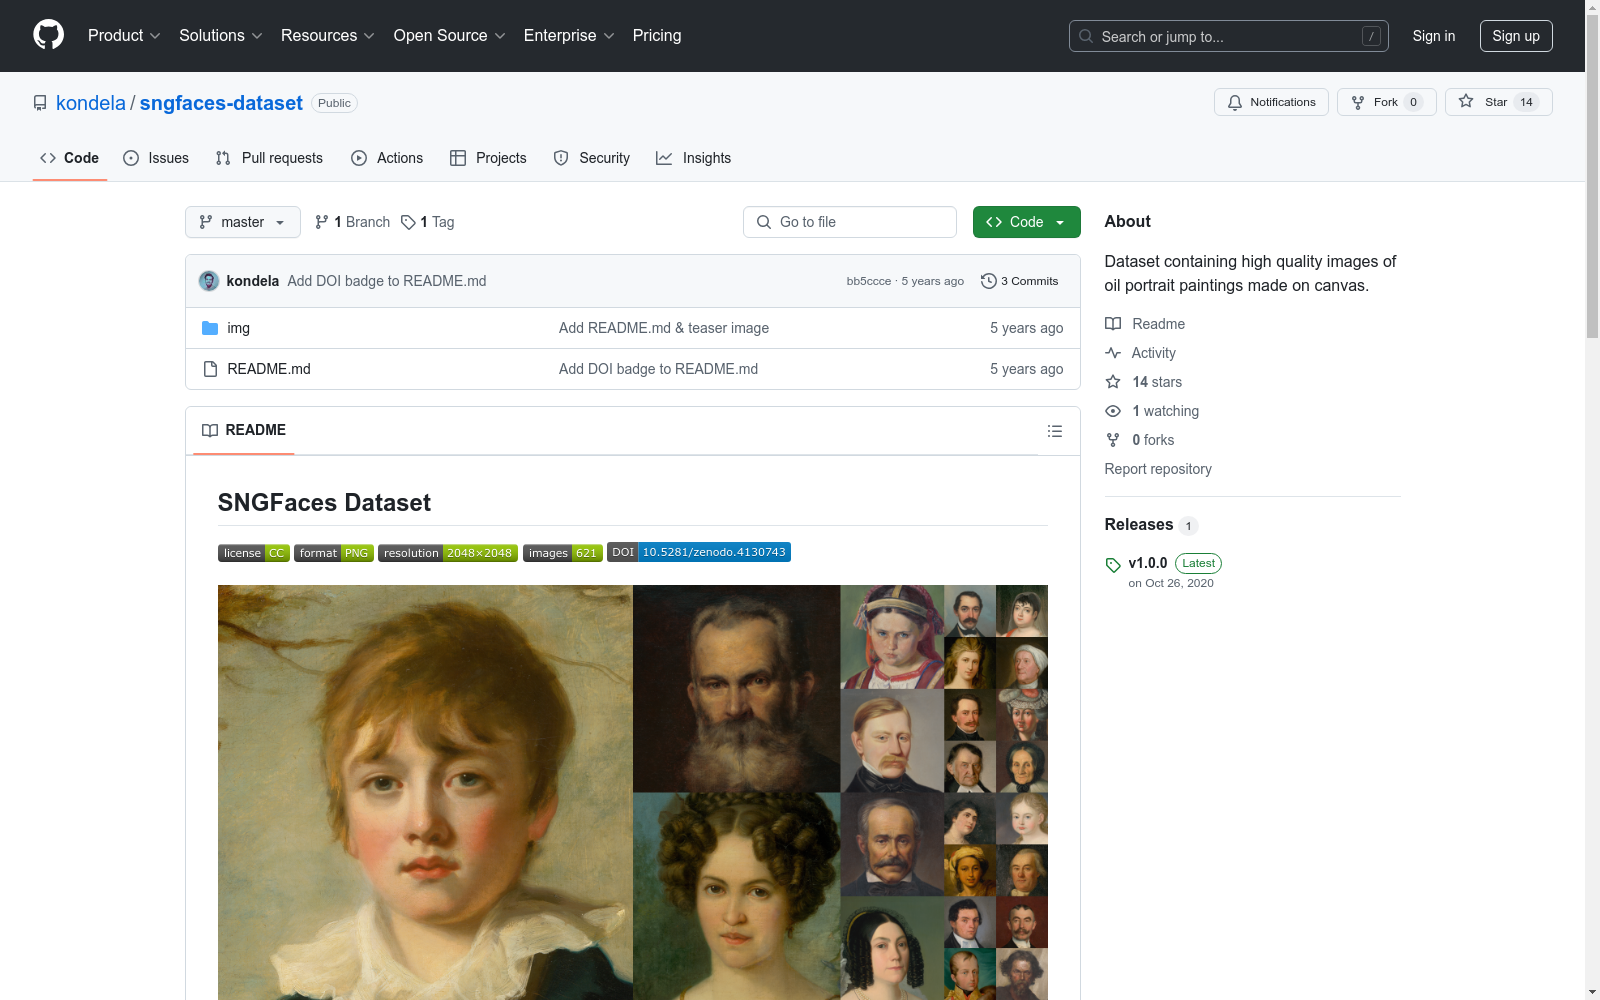This screenshot has width=1600, height=1000.
Task: Open the README.md file
Action: [x=269, y=369]
